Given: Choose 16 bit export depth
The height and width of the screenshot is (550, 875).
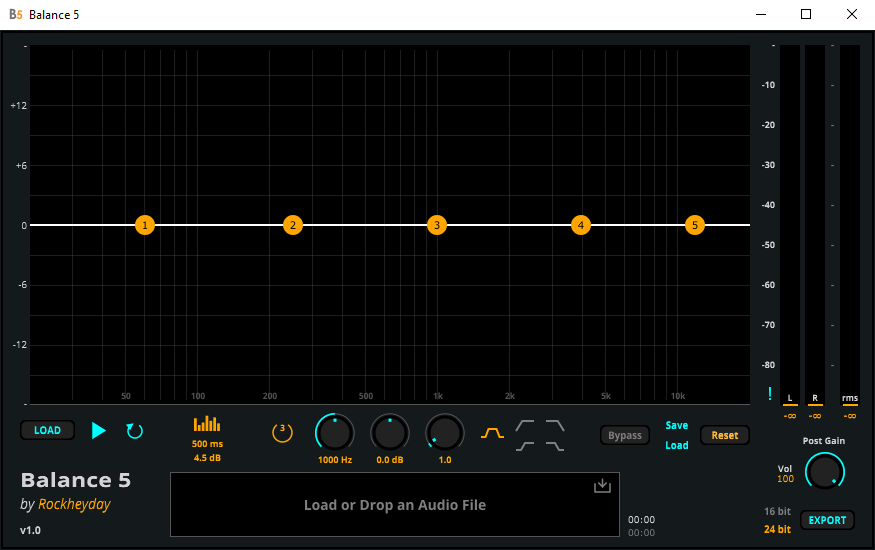Looking at the screenshot, I should [x=777, y=511].
